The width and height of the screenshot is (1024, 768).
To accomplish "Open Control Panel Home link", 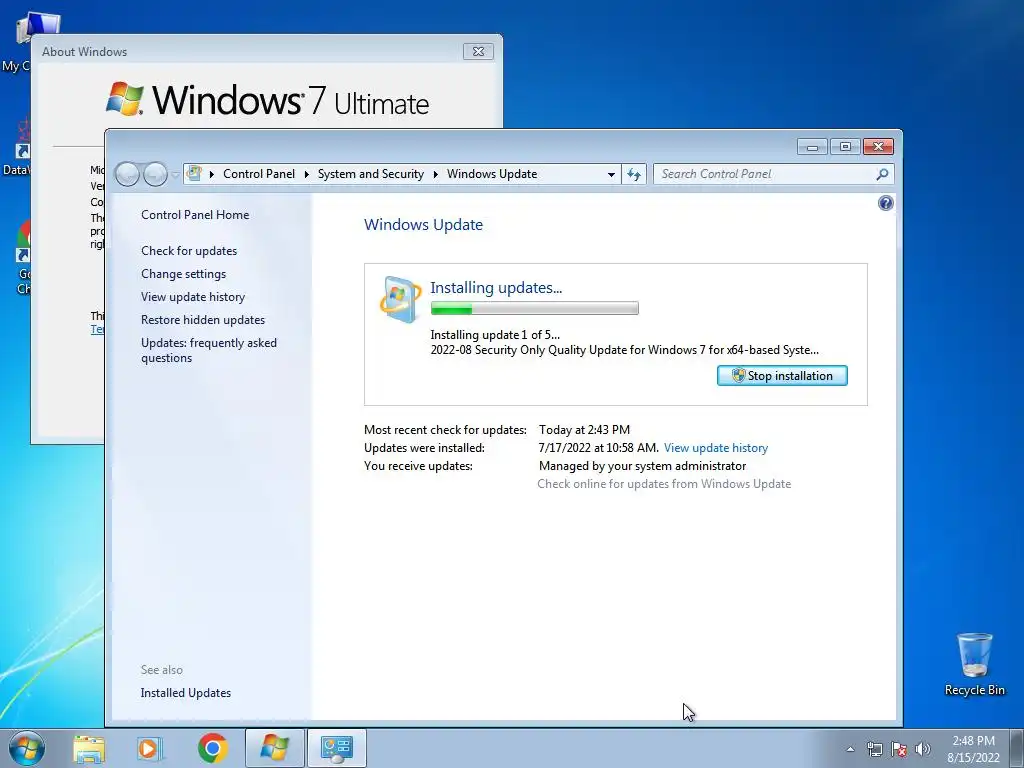I will point(195,215).
